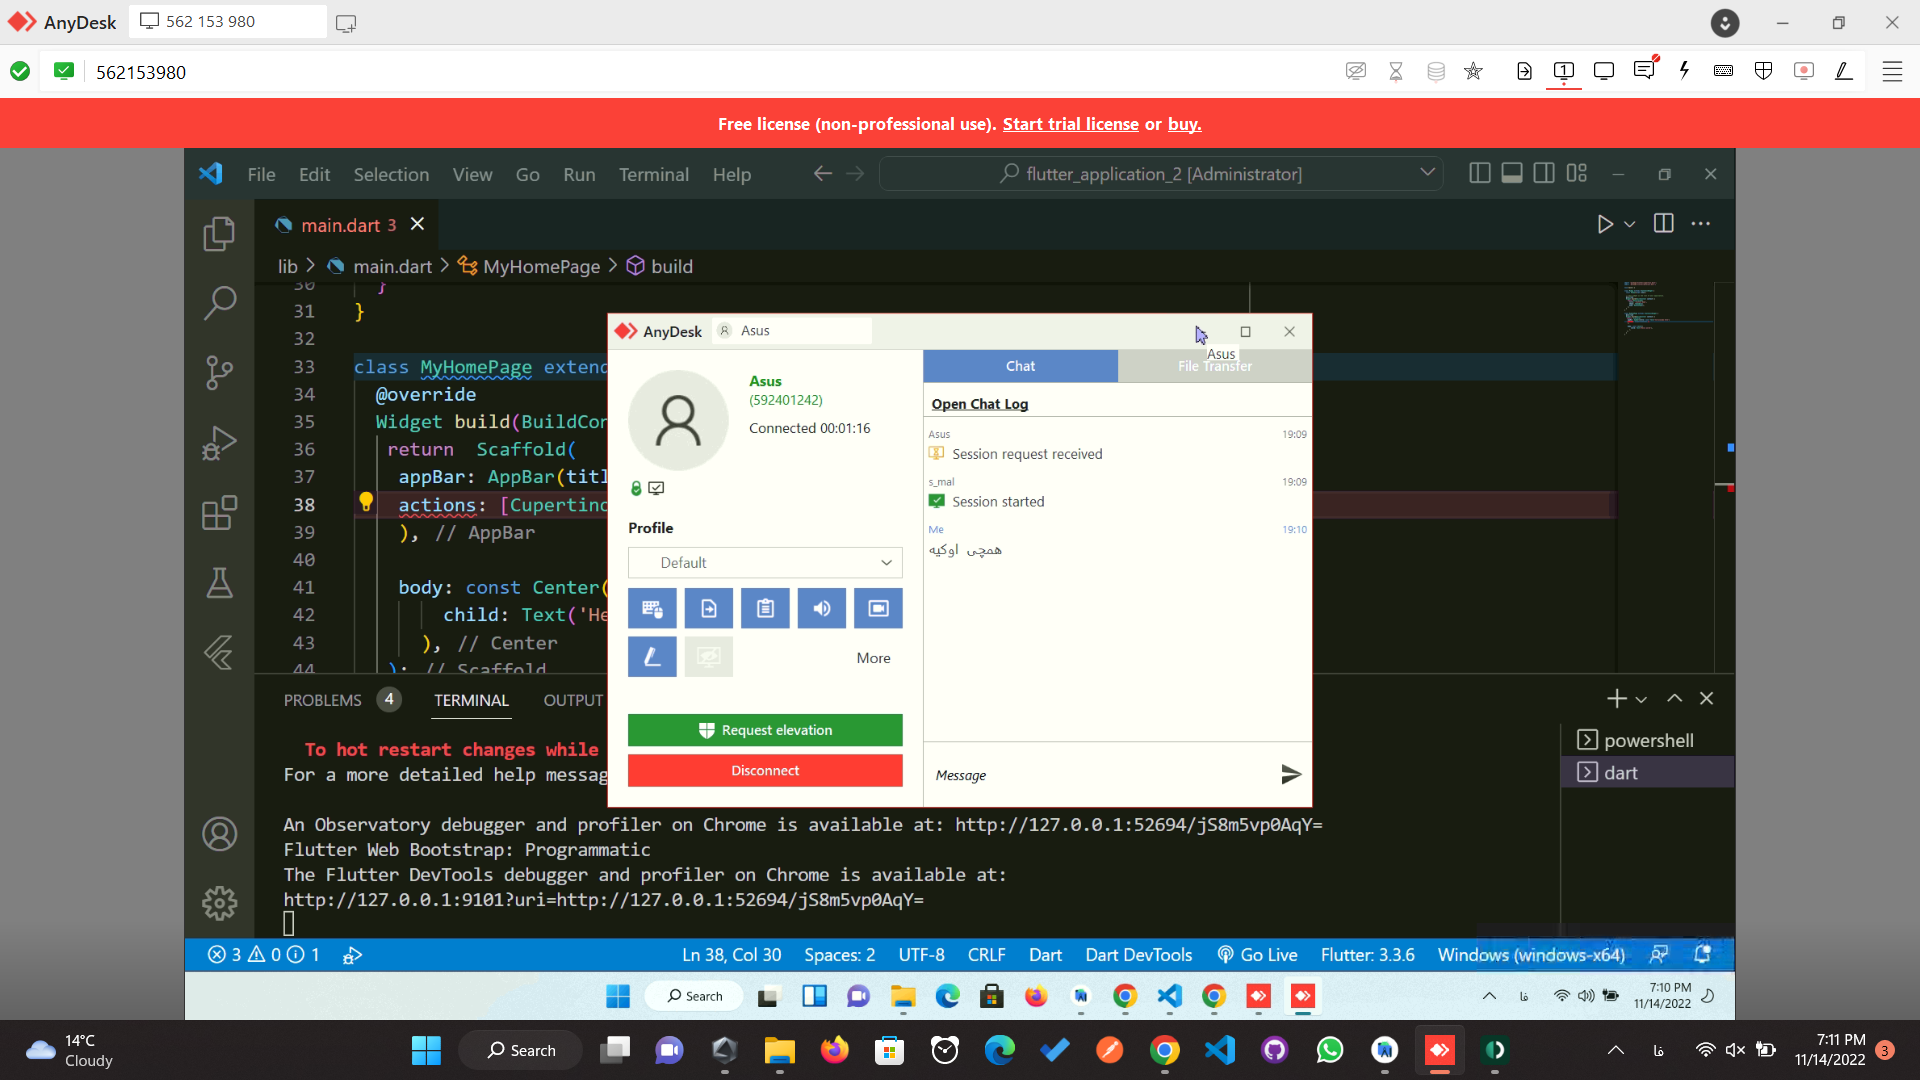Maximize the terminal panel chevron

[x=1675, y=698]
